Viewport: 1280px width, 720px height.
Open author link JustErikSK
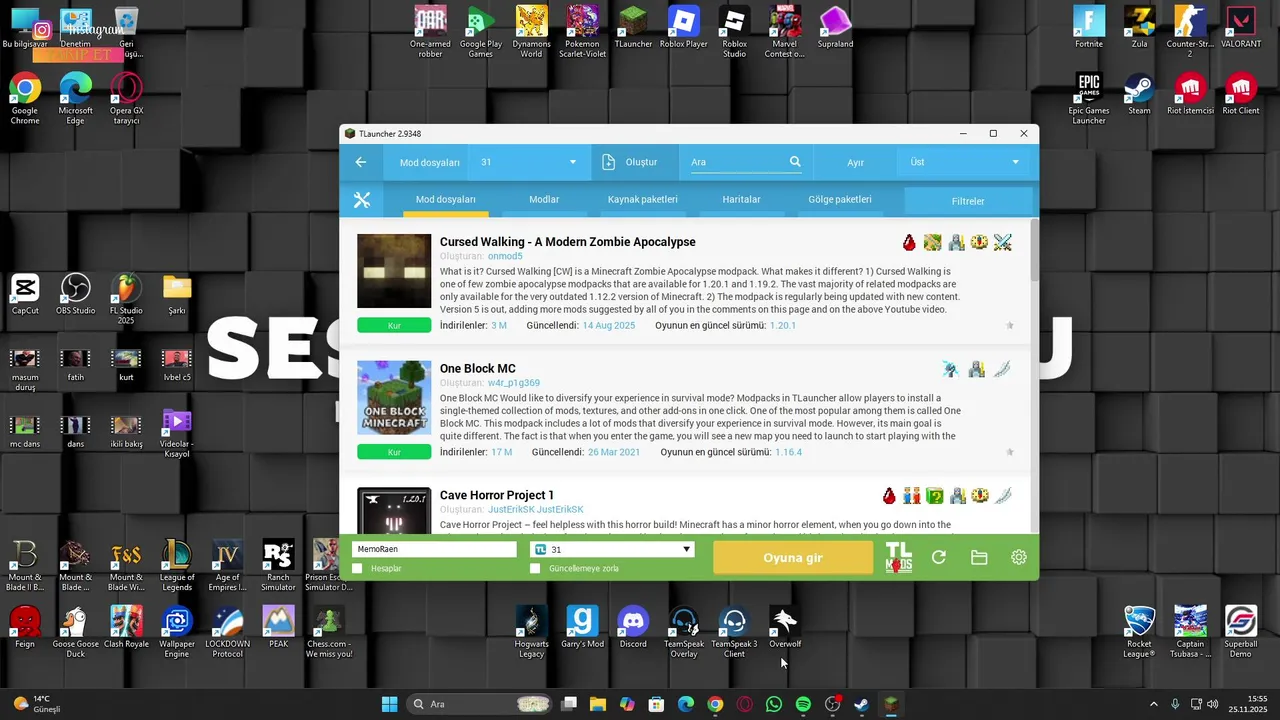point(536,510)
